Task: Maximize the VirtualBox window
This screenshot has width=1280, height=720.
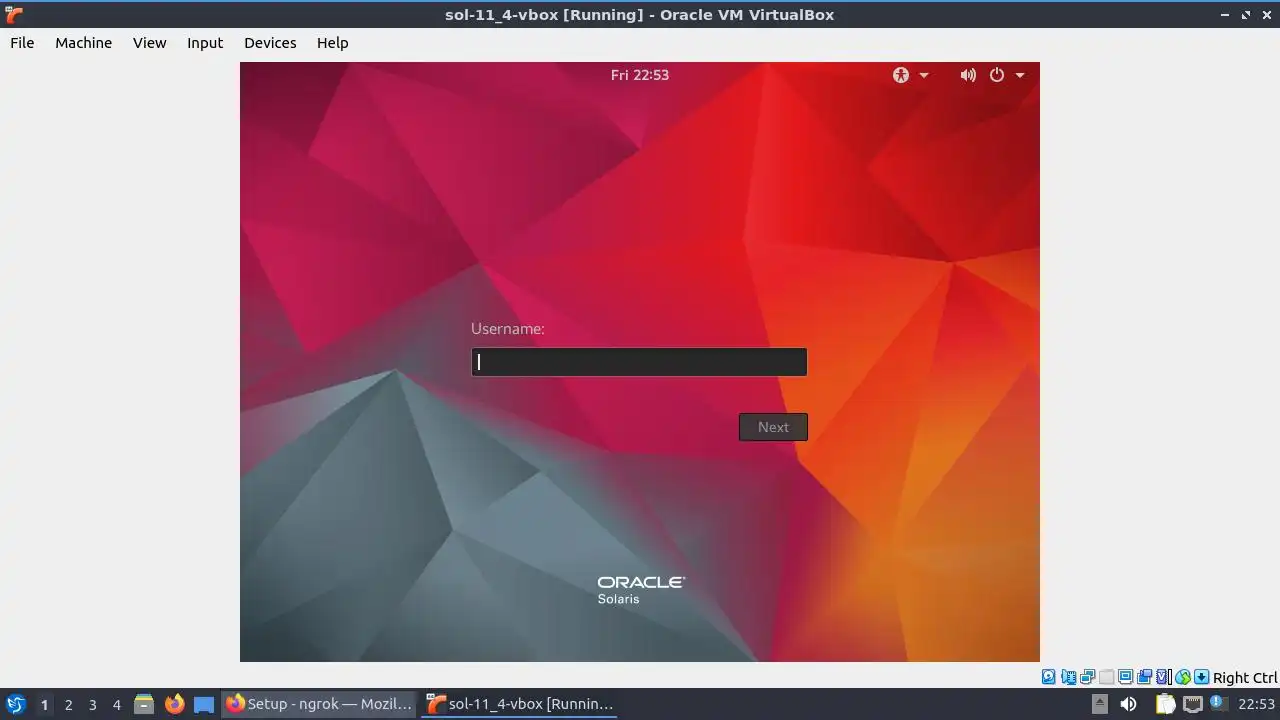Action: click(1246, 15)
